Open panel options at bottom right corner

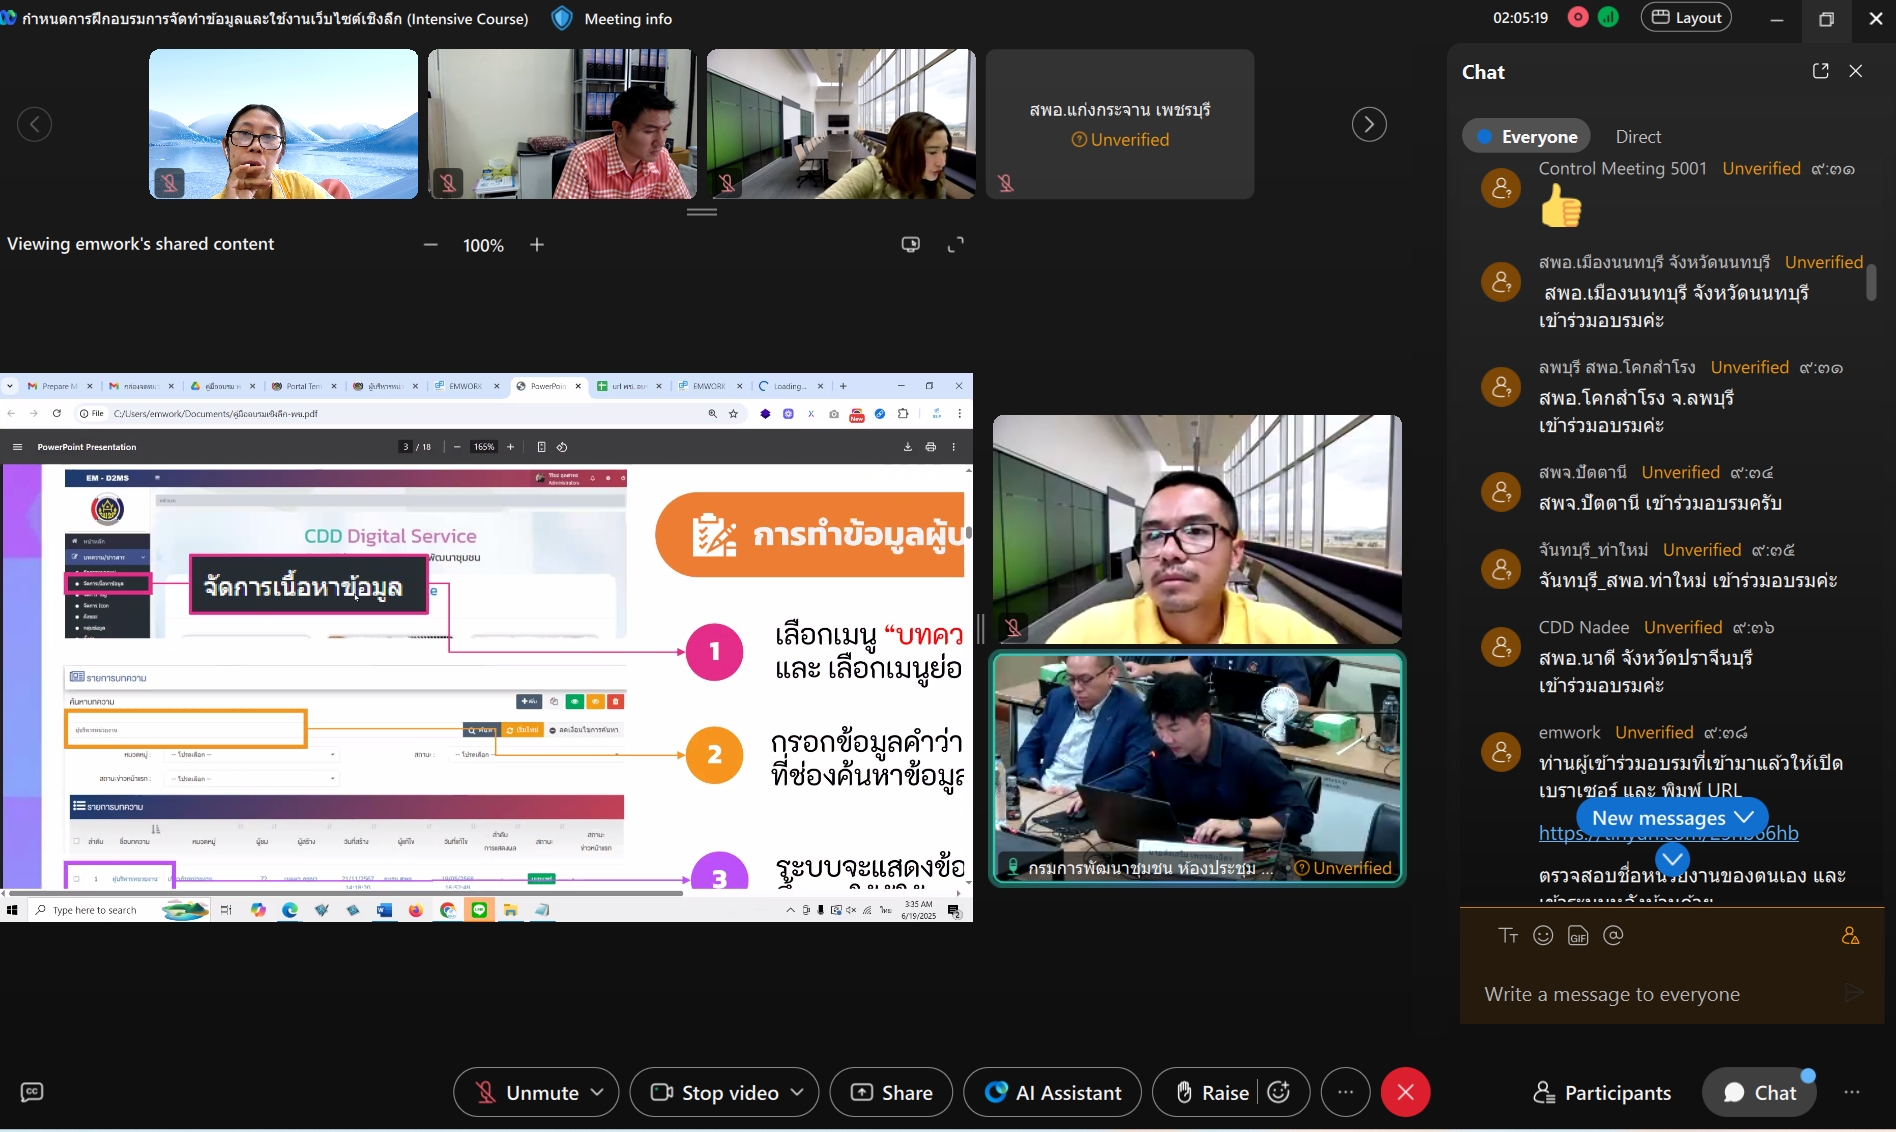coord(1852,1092)
